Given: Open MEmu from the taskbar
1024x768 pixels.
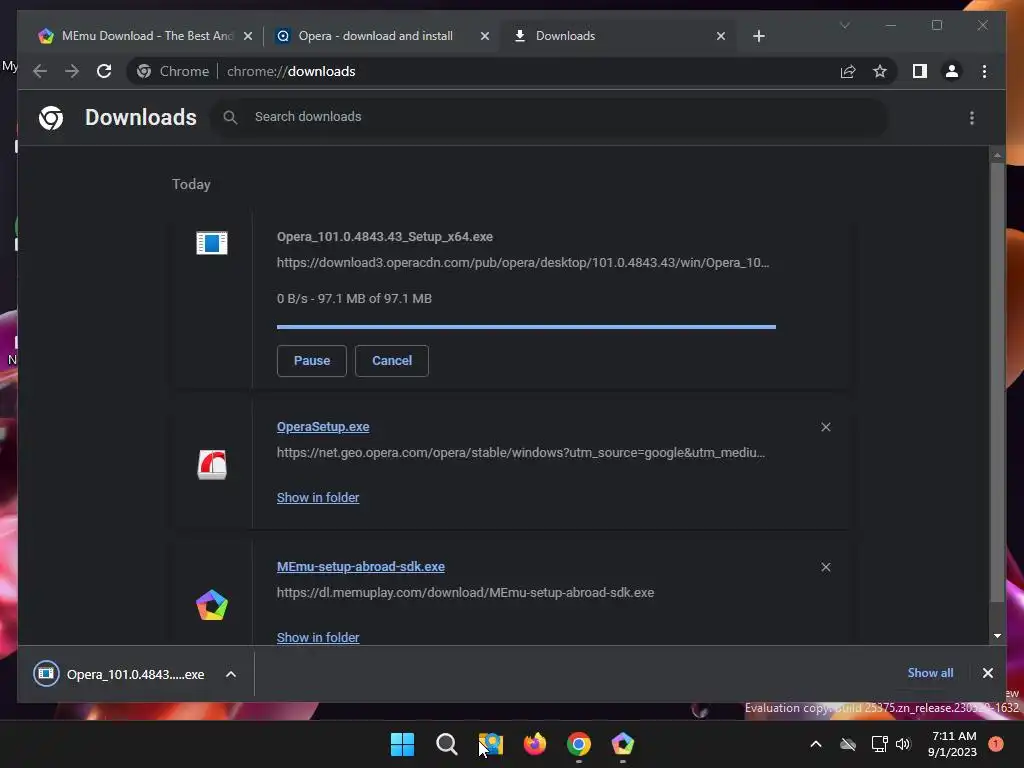Looking at the screenshot, I should click(622, 744).
